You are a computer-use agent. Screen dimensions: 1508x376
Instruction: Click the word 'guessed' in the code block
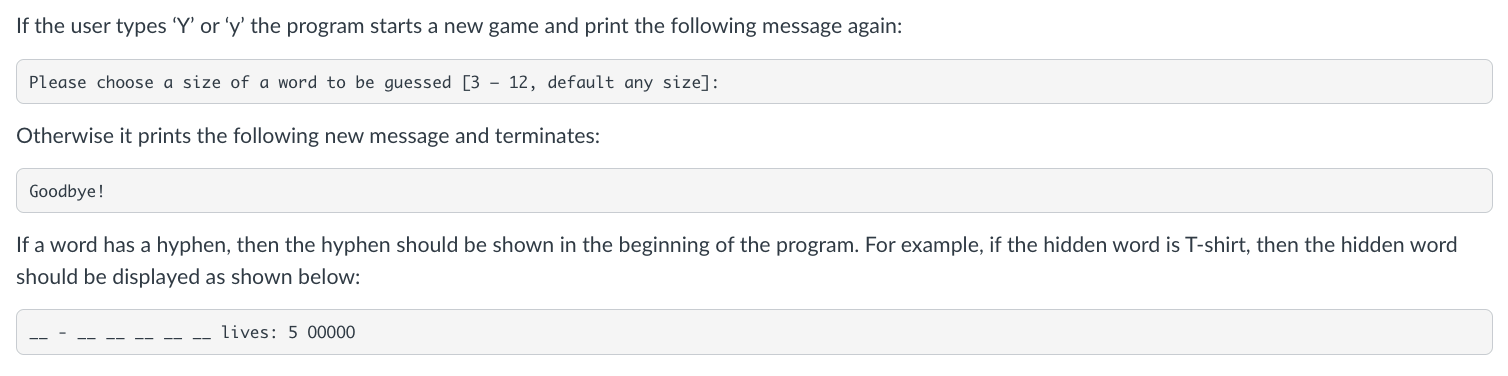pos(417,82)
